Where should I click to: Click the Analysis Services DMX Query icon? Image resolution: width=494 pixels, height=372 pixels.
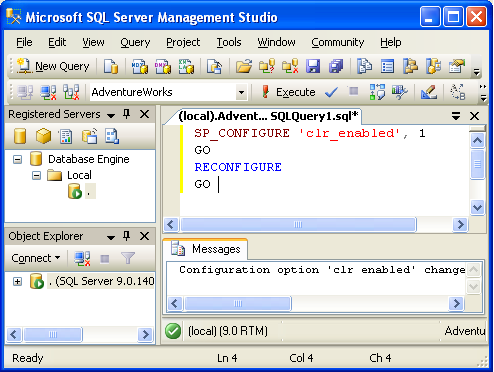coord(163,66)
